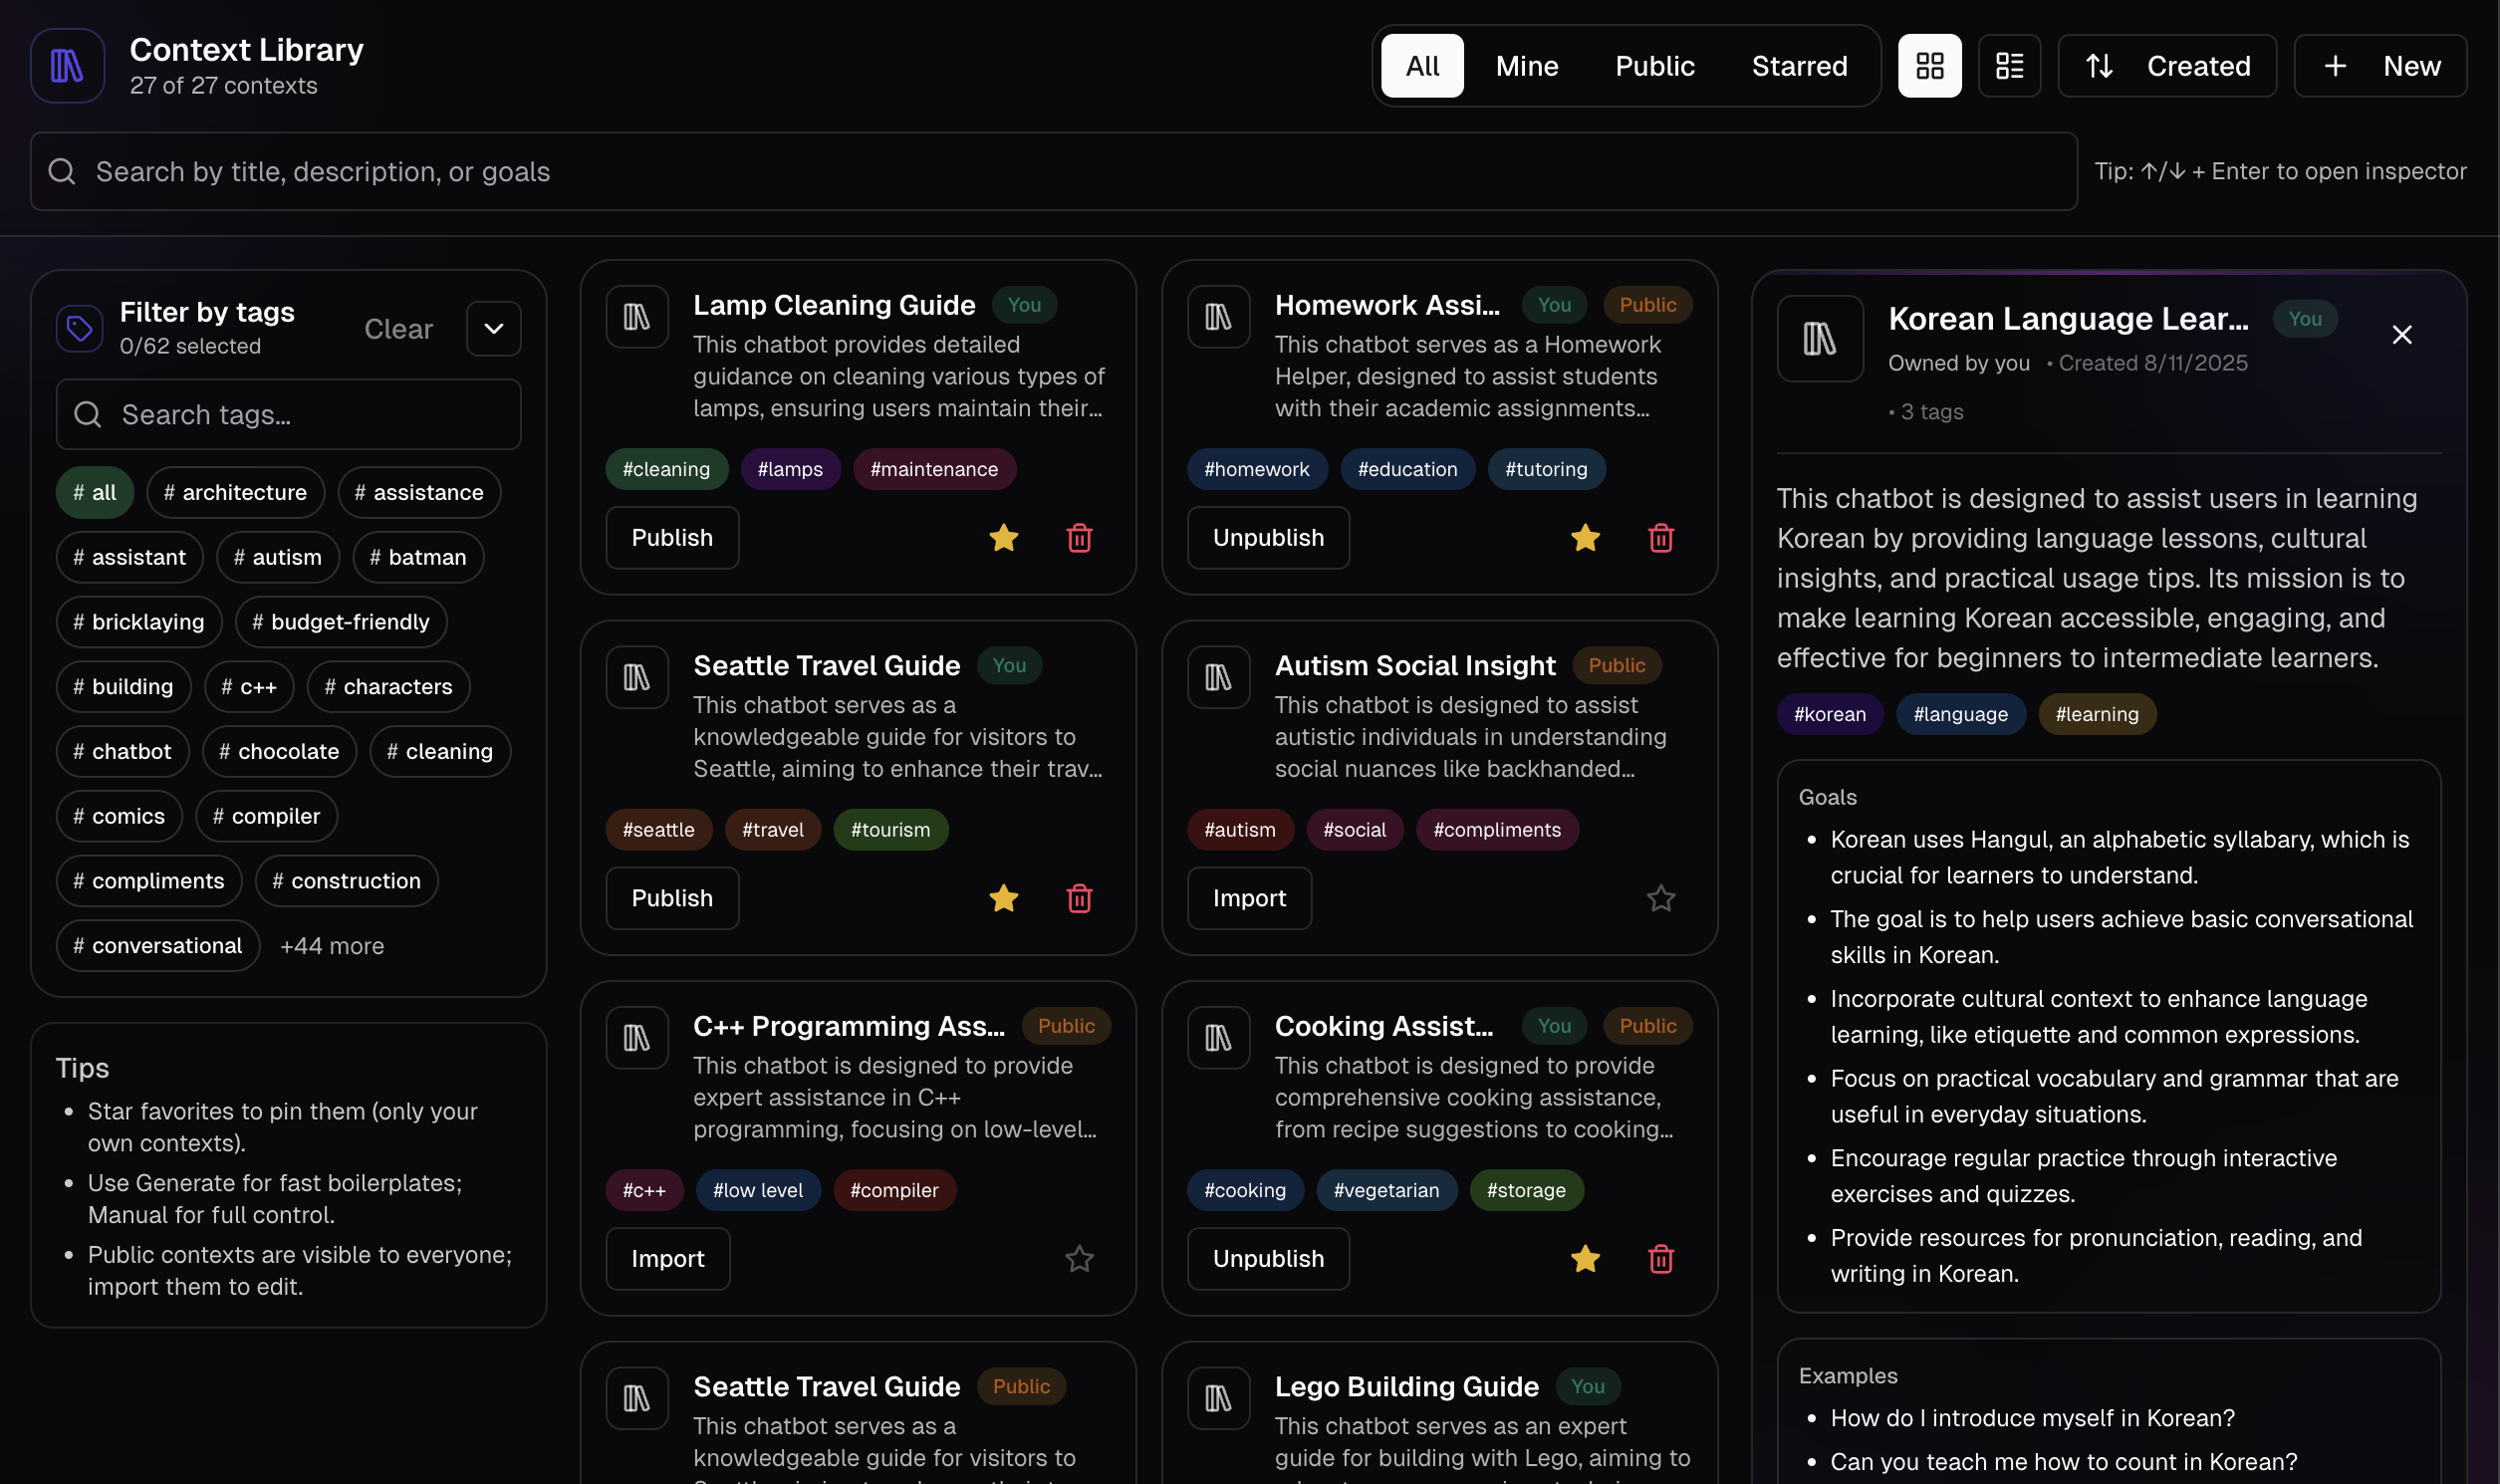Unpublish the Cooking Assistant context
Viewport: 2500px width, 1484px height.
pos(1268,1259)
